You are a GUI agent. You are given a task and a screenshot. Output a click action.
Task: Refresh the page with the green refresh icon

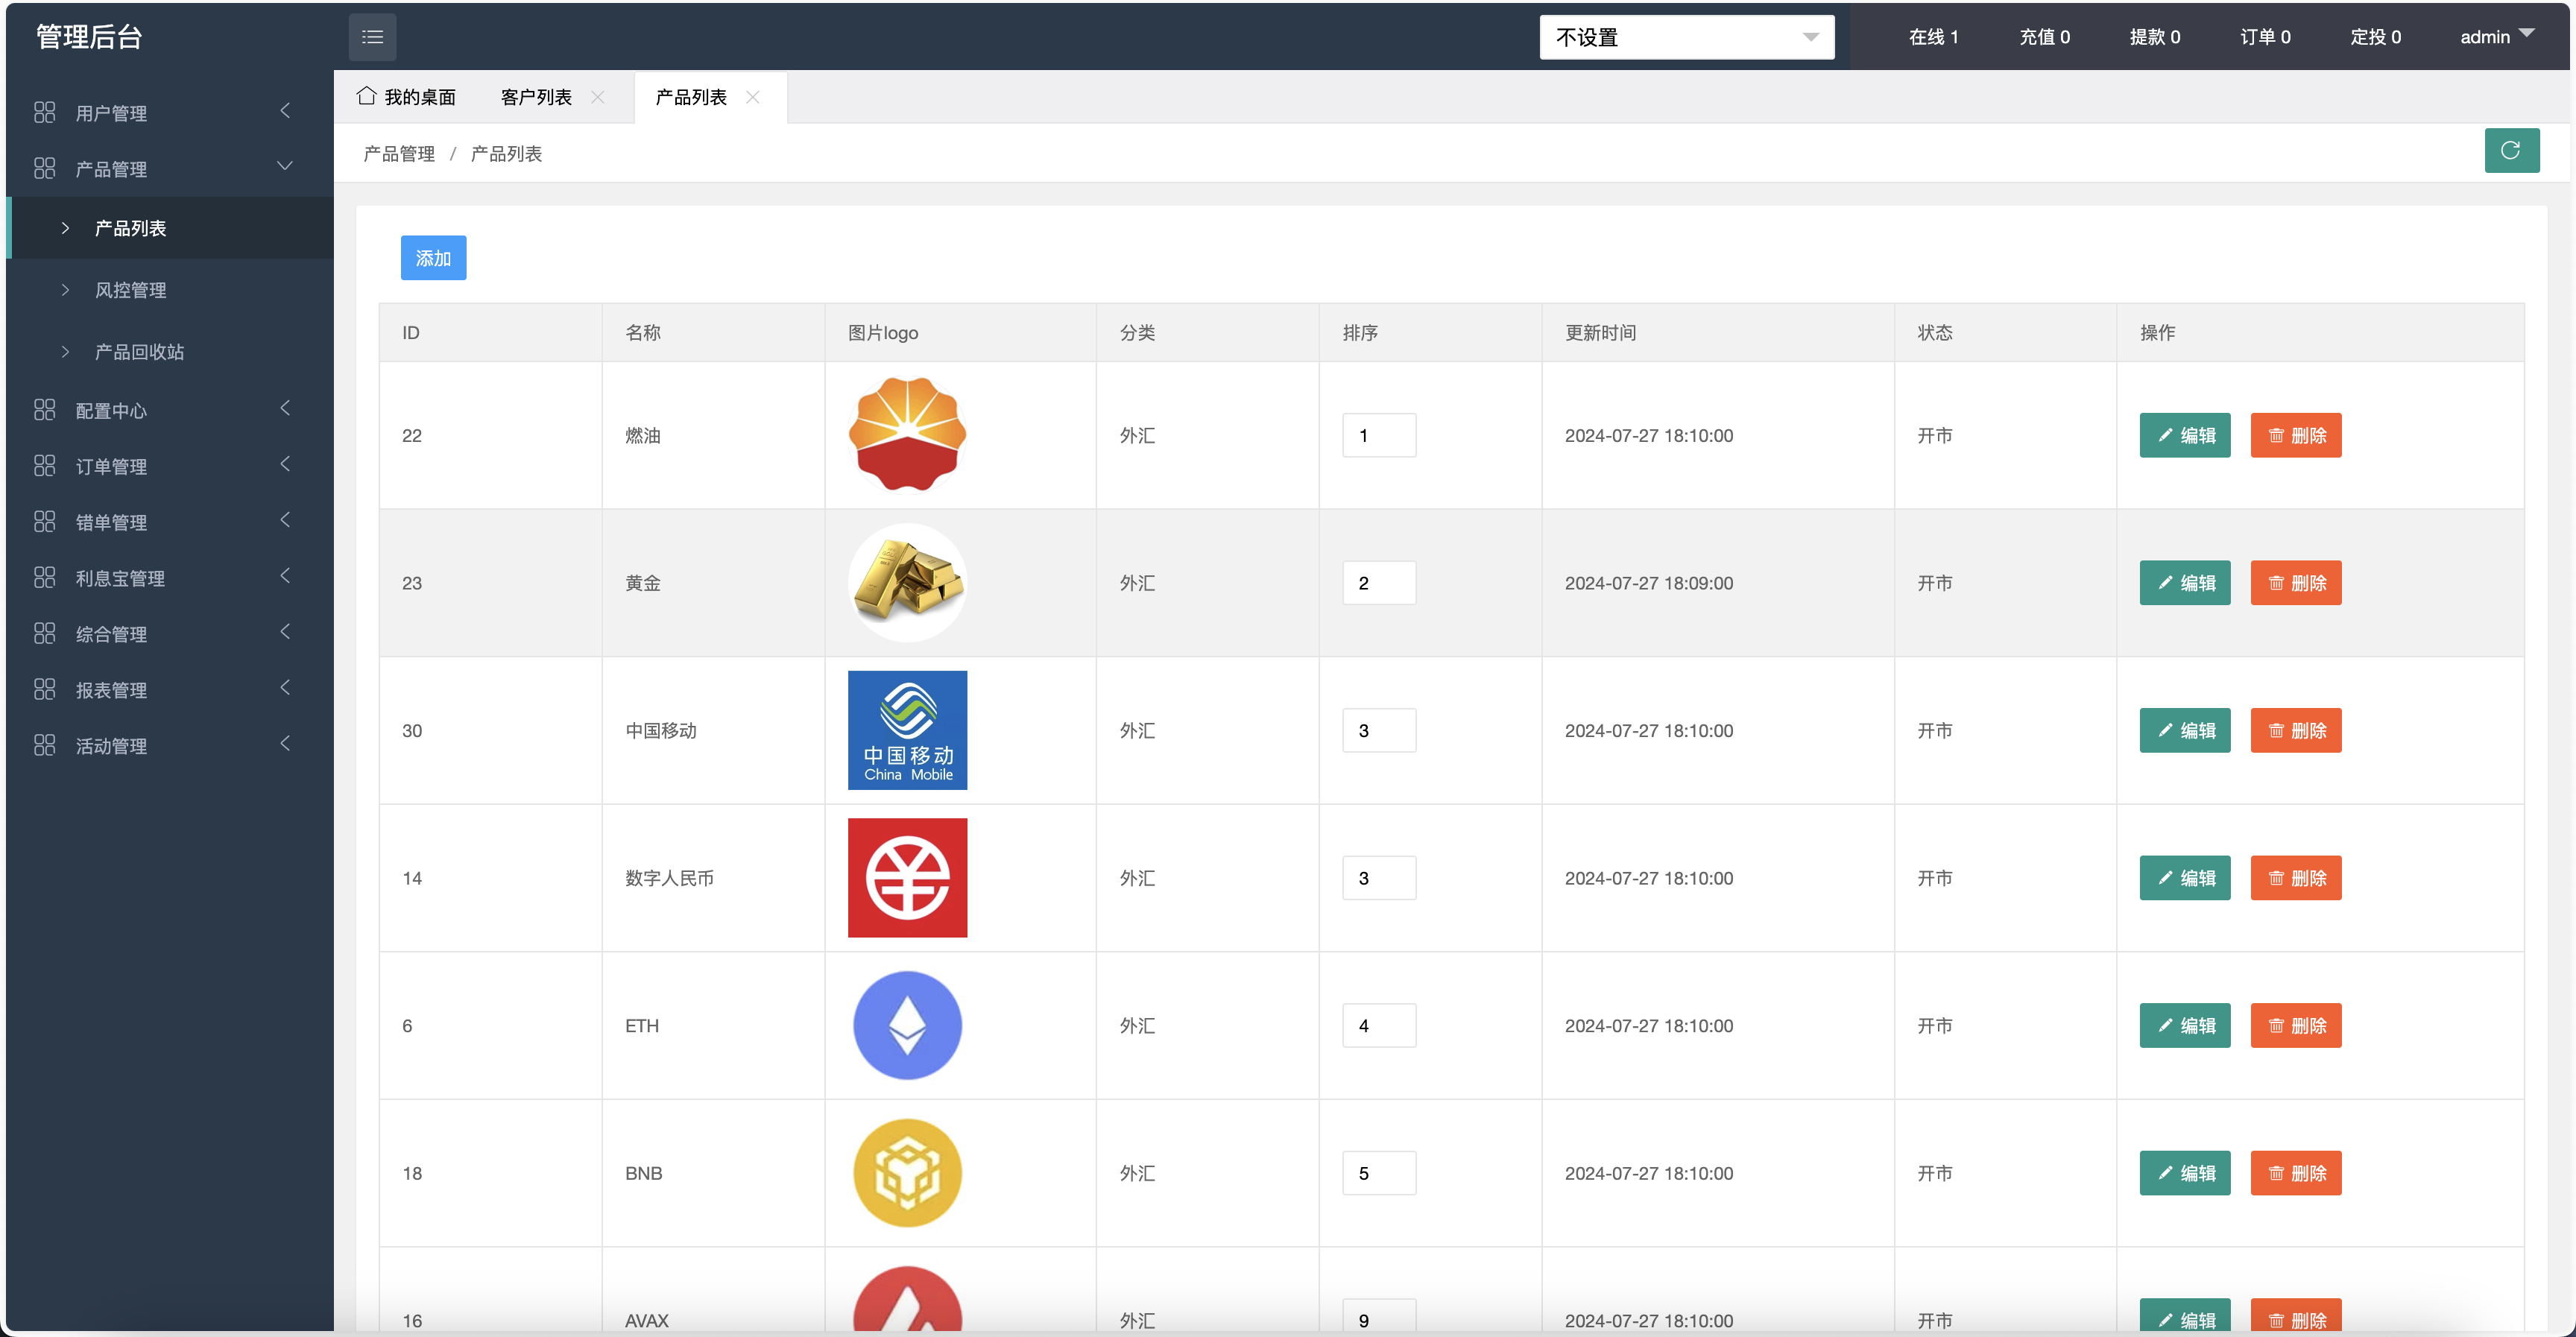point(2512,151)
